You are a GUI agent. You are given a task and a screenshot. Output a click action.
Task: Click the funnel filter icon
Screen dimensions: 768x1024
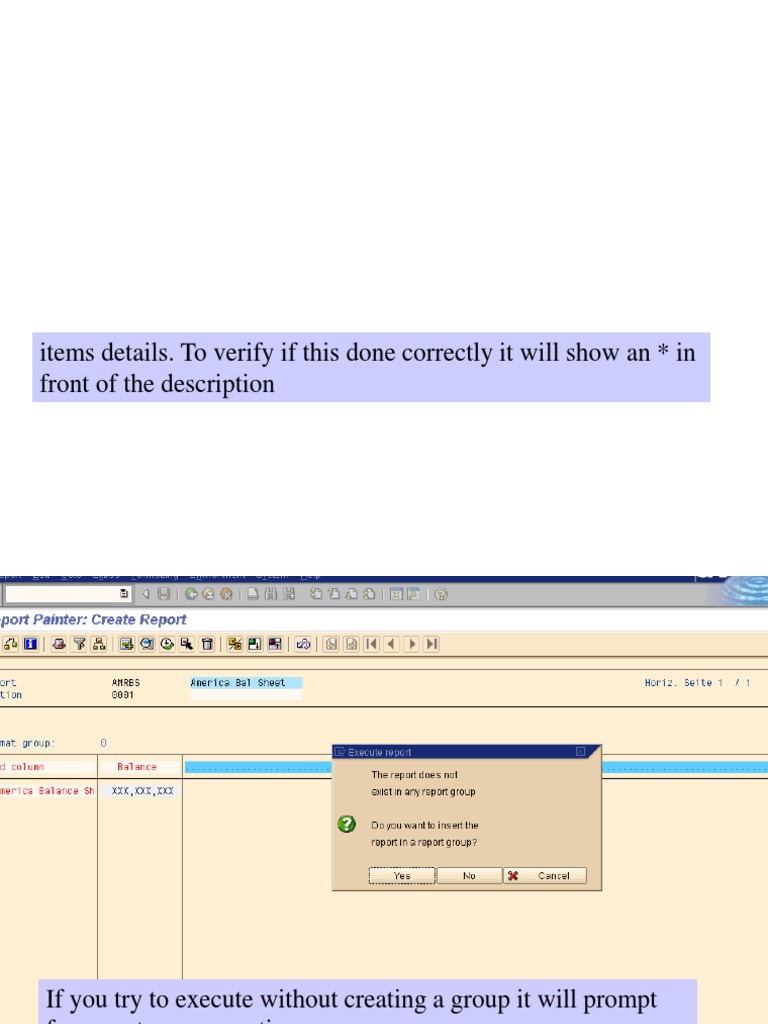[x=79, y=644]
